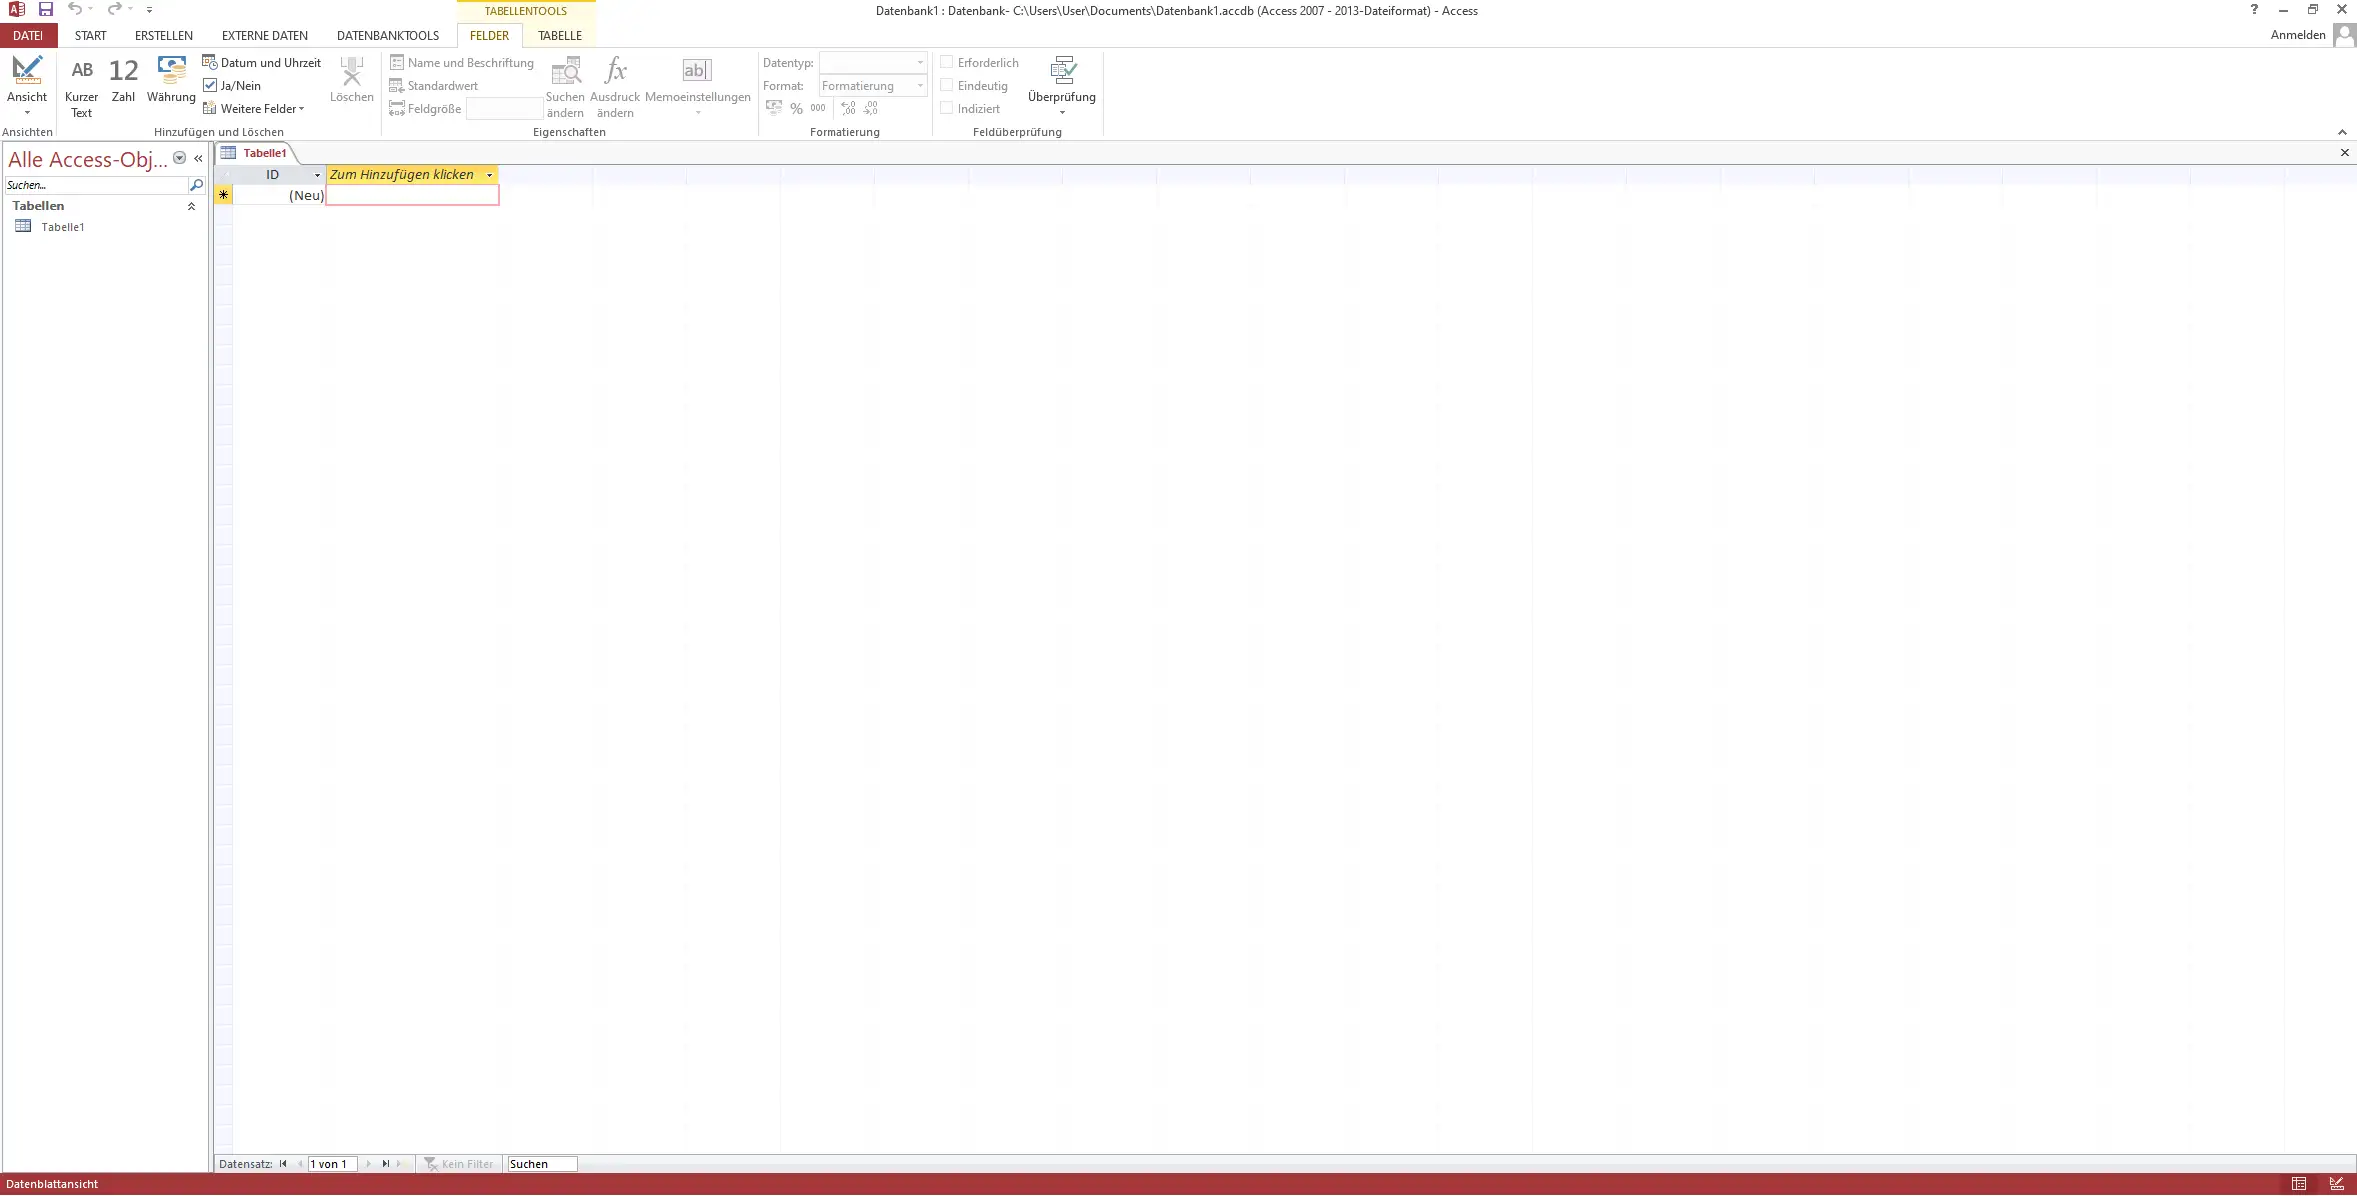
Task: Go to the last record button
Action: pos(386,1164)
